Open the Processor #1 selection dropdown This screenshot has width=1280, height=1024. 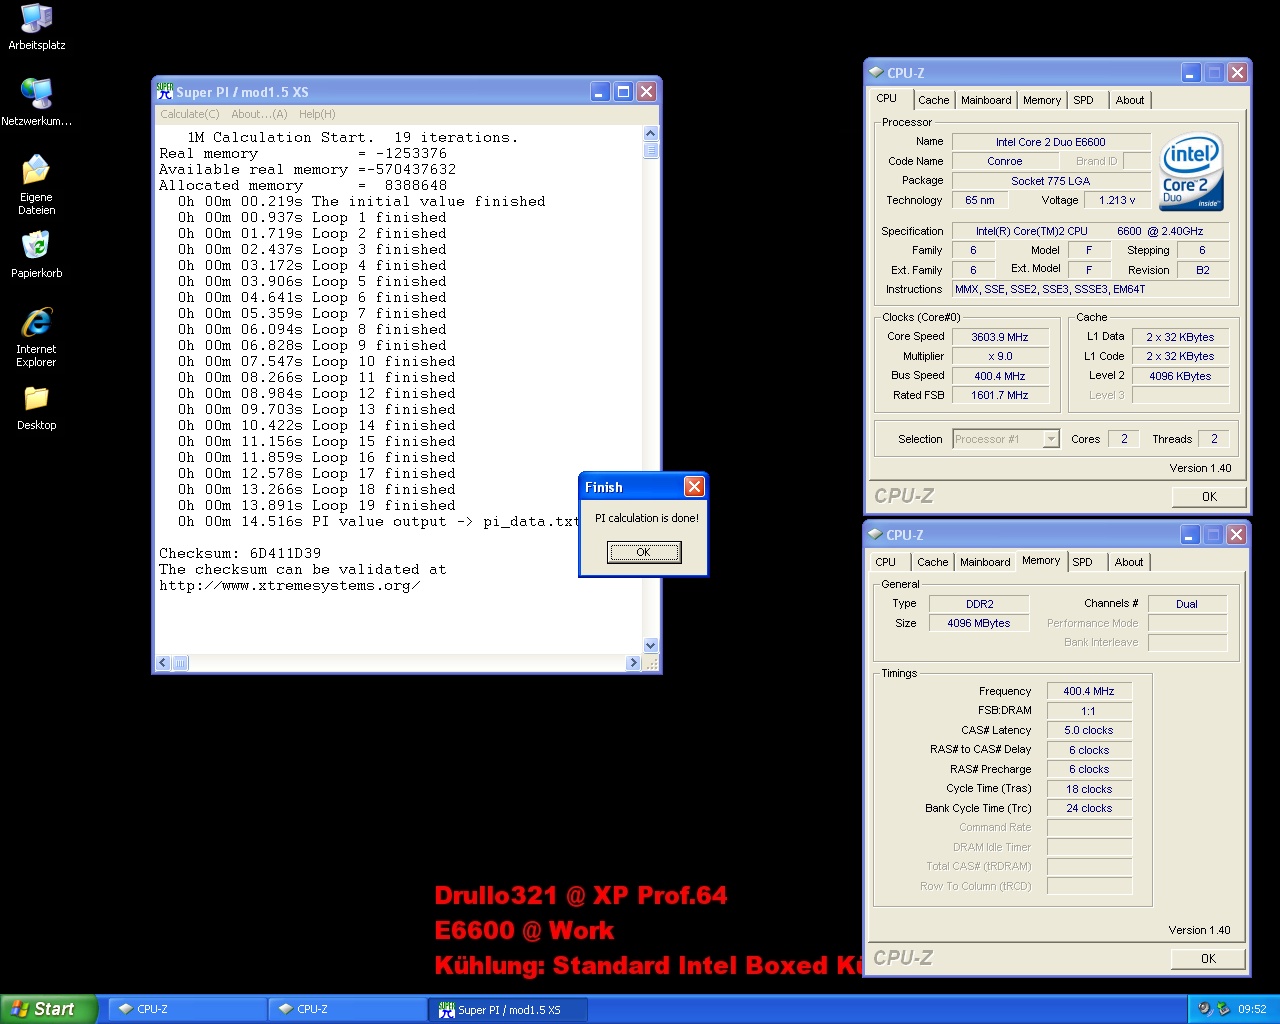(1005, 439)
